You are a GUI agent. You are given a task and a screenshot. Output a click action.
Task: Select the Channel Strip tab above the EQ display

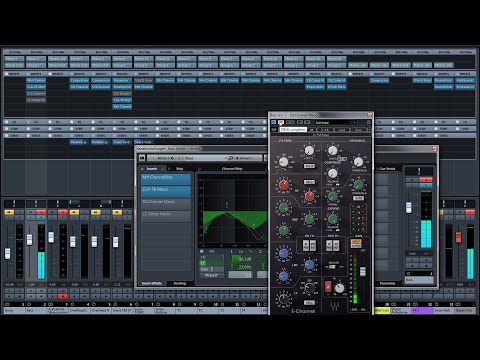coord(232,169)
